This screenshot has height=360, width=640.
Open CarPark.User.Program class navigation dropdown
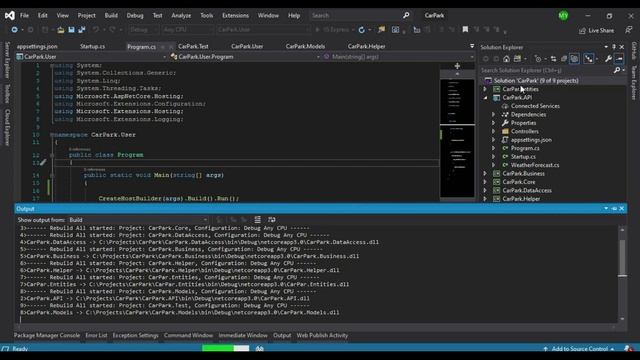point(245,57)
